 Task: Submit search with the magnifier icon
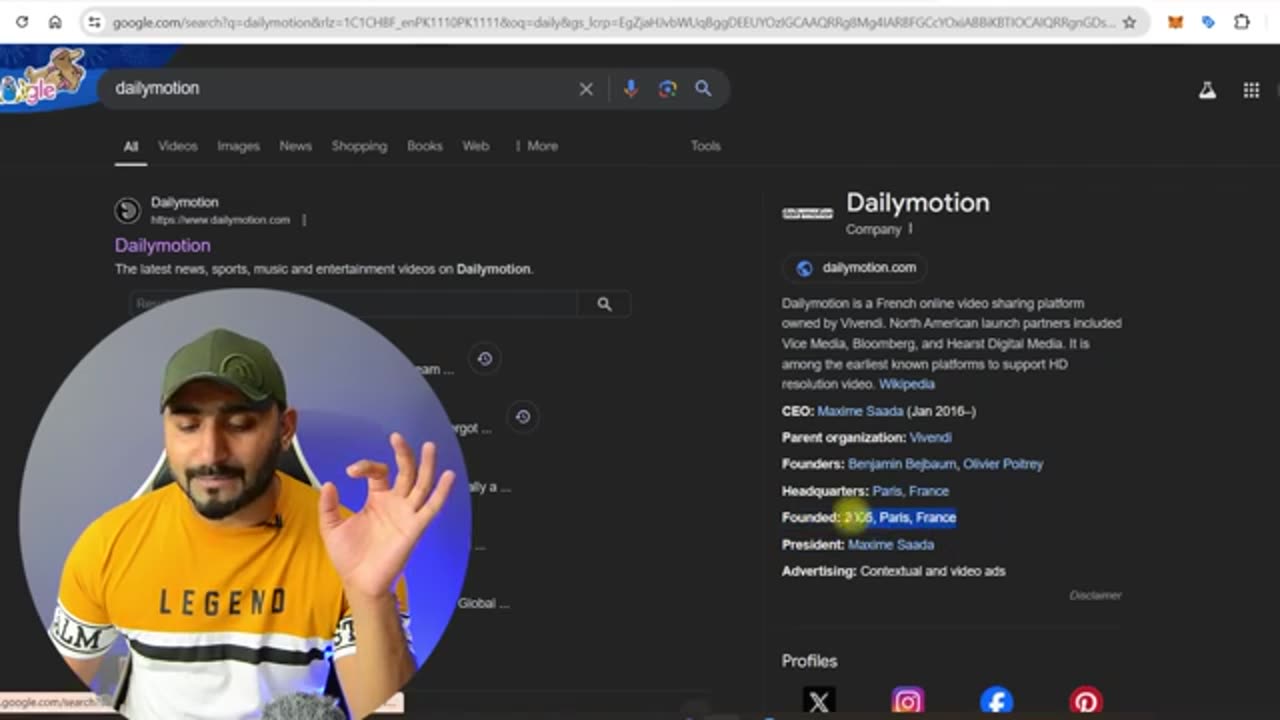tap(704, 89)
